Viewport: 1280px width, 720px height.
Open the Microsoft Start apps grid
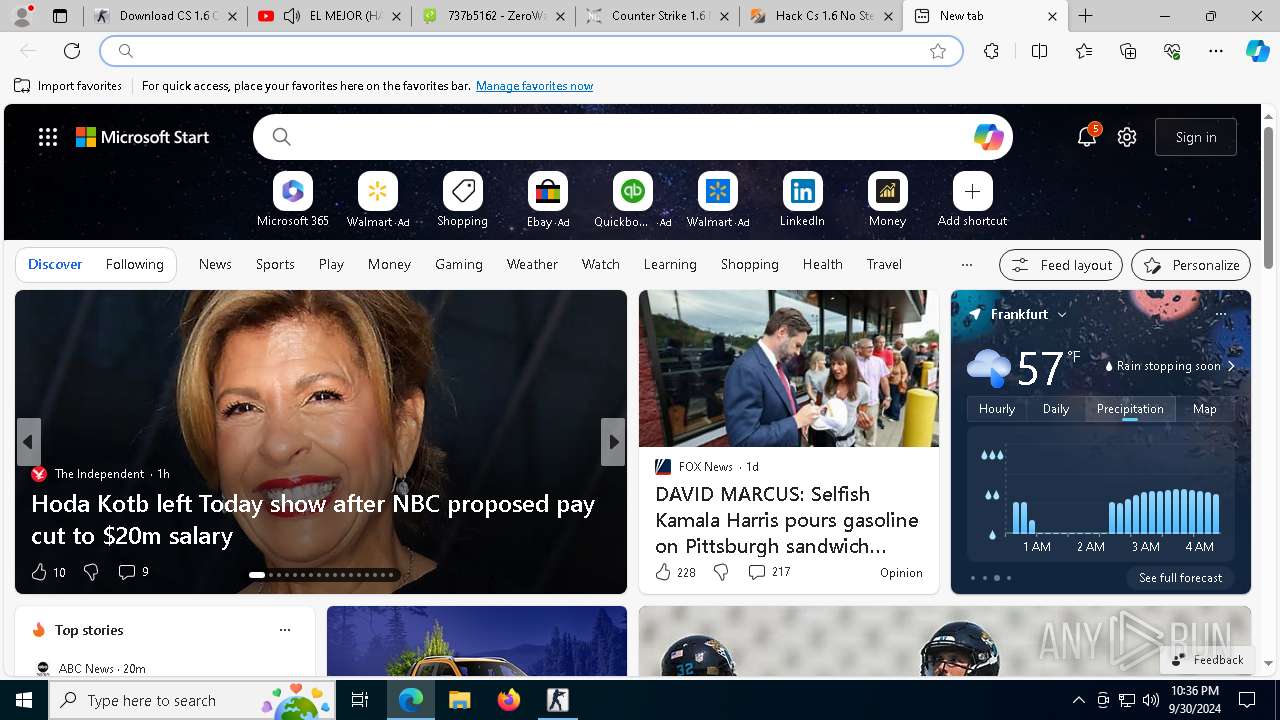tap(48, 137)
